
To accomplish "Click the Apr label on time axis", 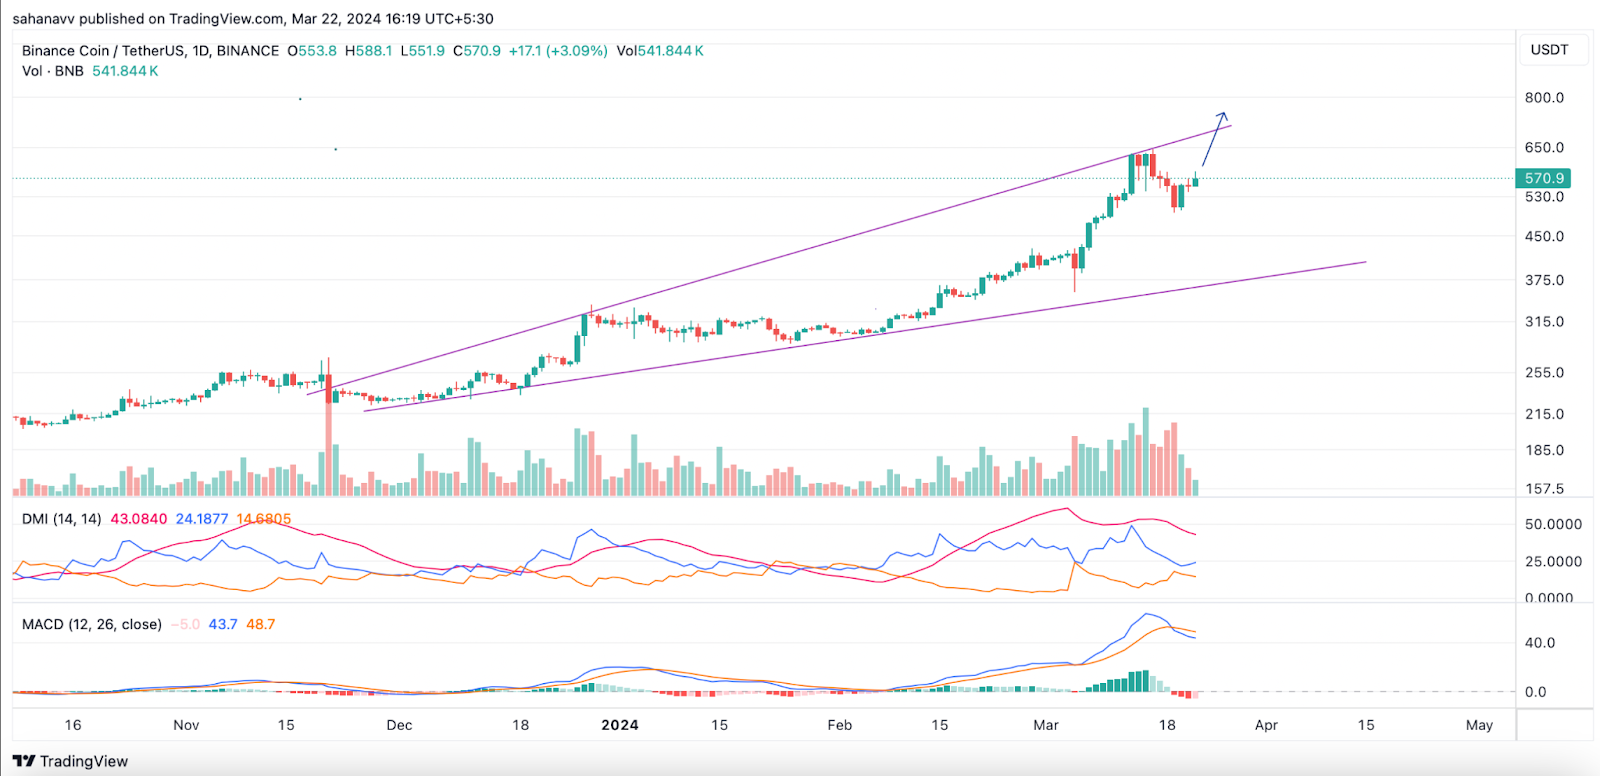I will (1266, 725).
